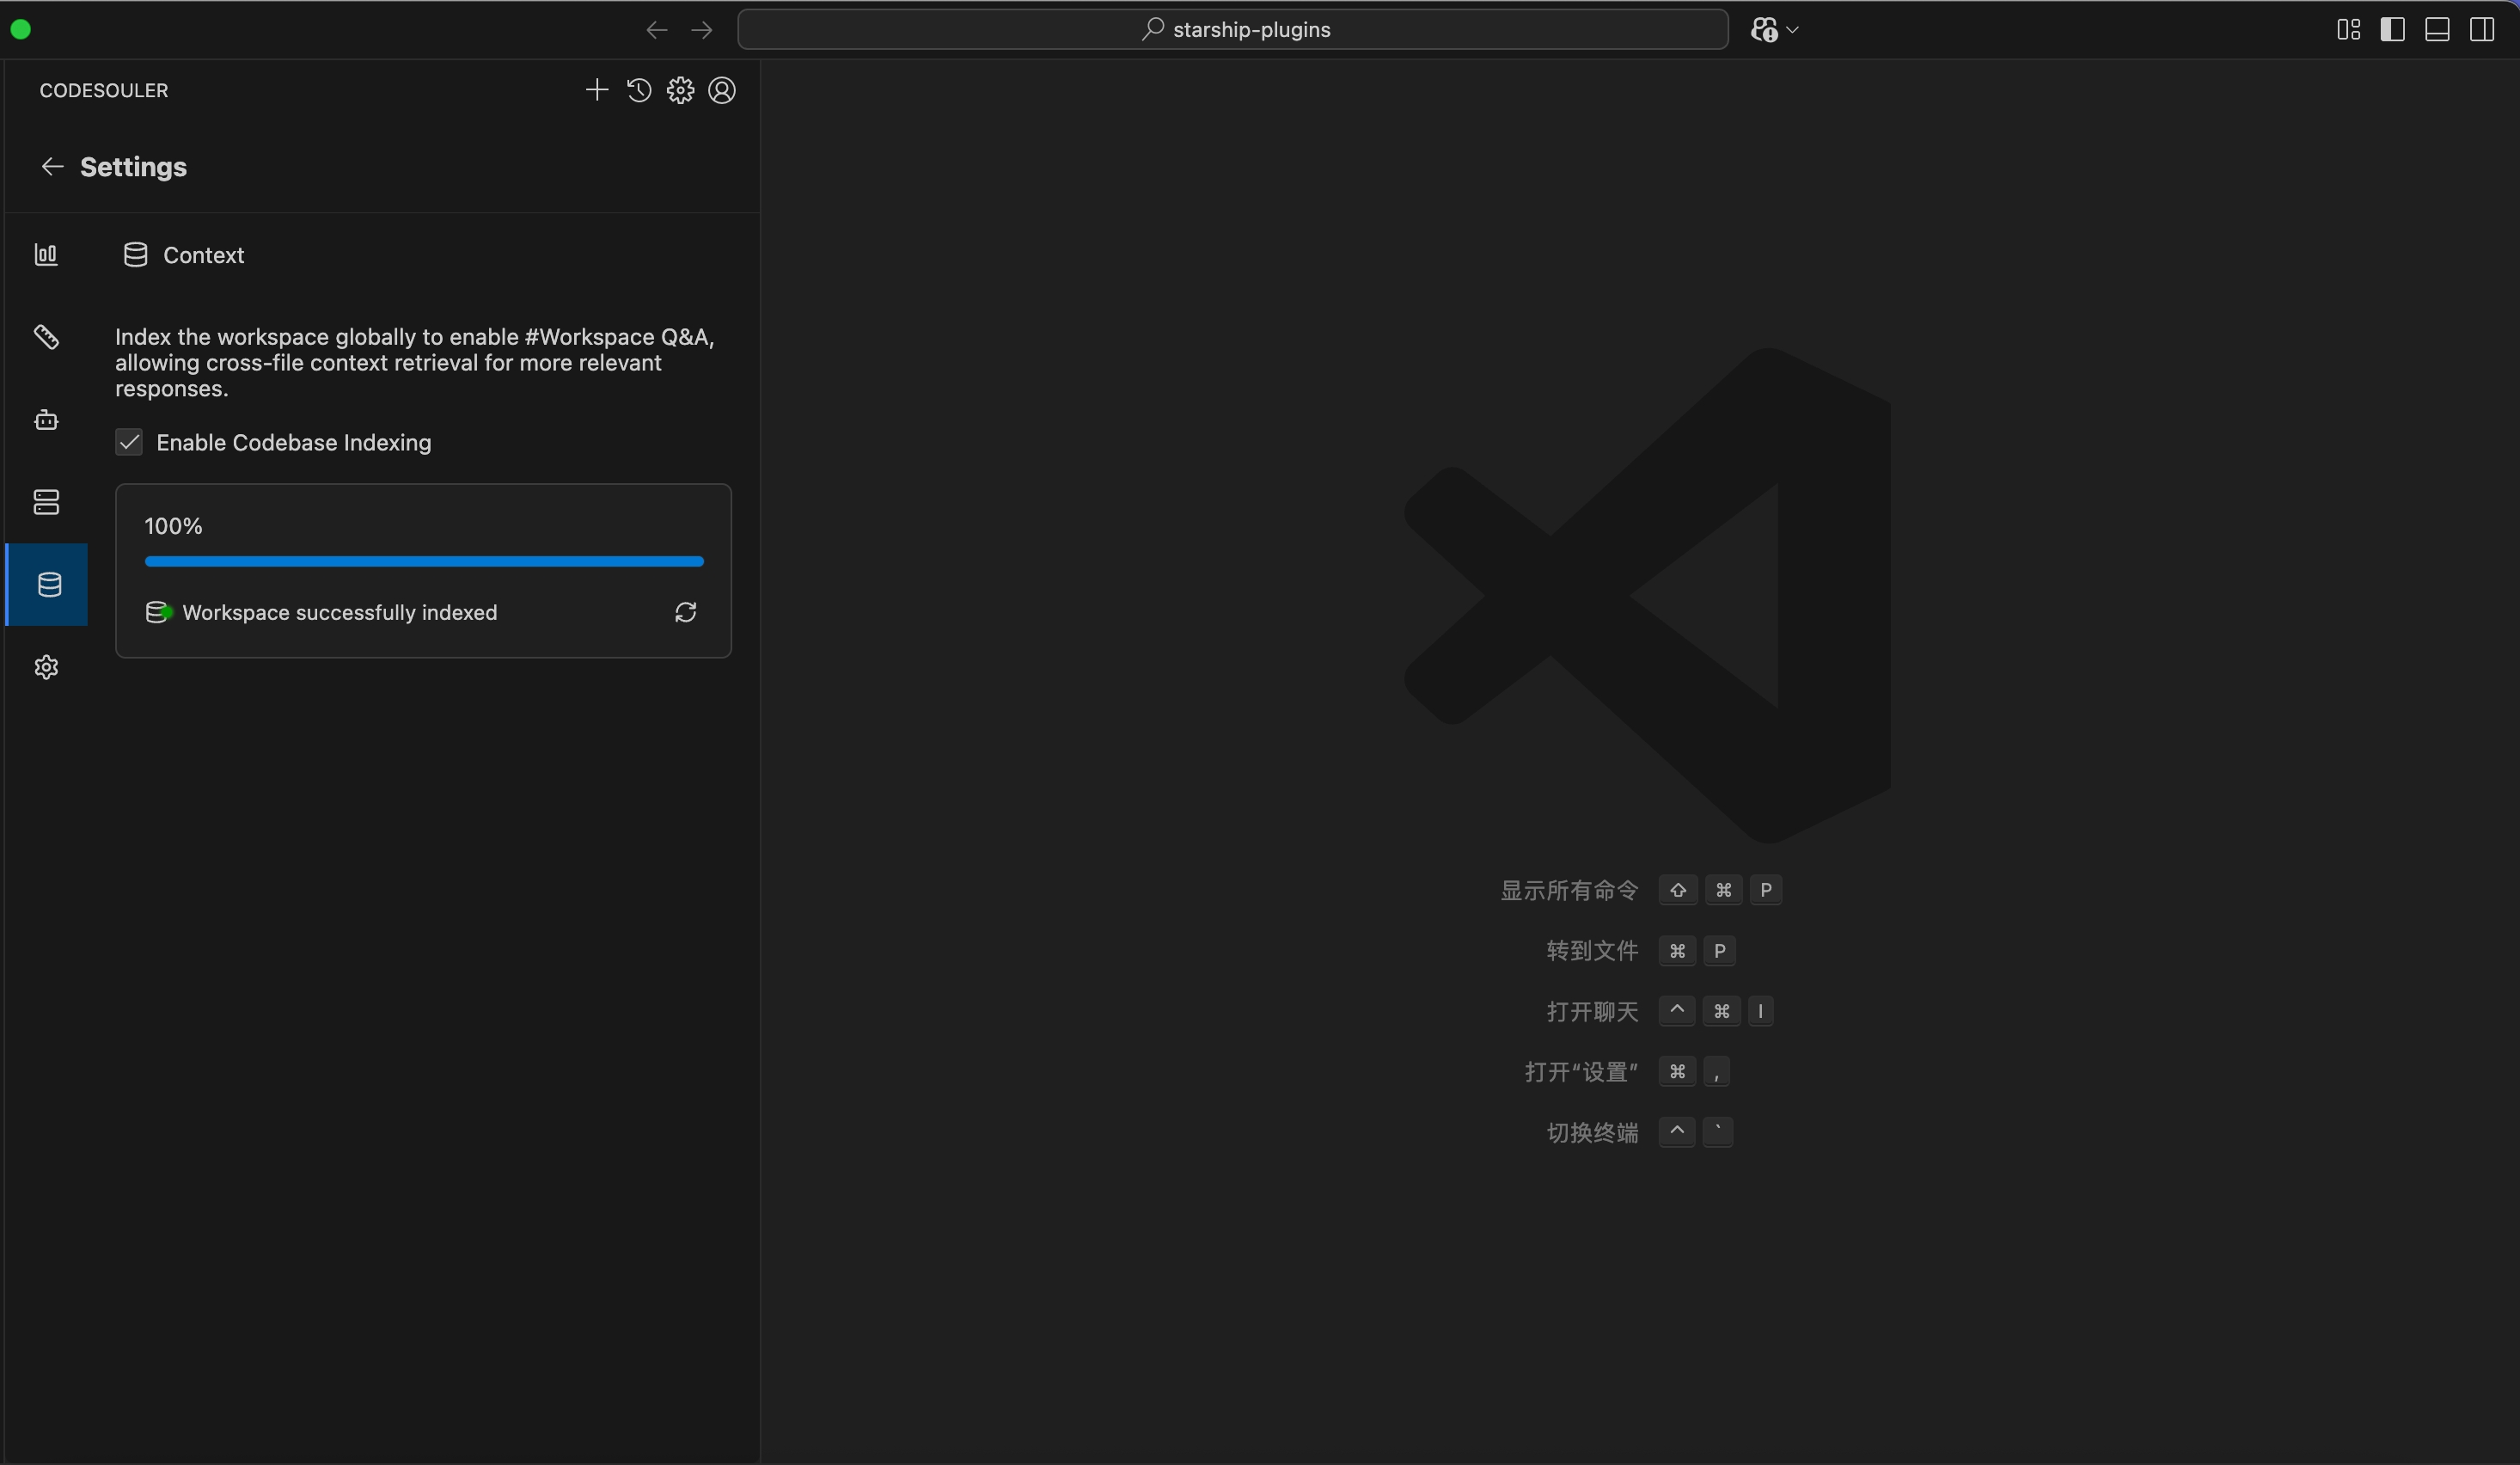Image resolution: width=2520 pixels, height=1465 pixels.
Task: Uncheck Enable Codebase Indexing checkbox
Action: pyautogui.click(x=129, y=442)
